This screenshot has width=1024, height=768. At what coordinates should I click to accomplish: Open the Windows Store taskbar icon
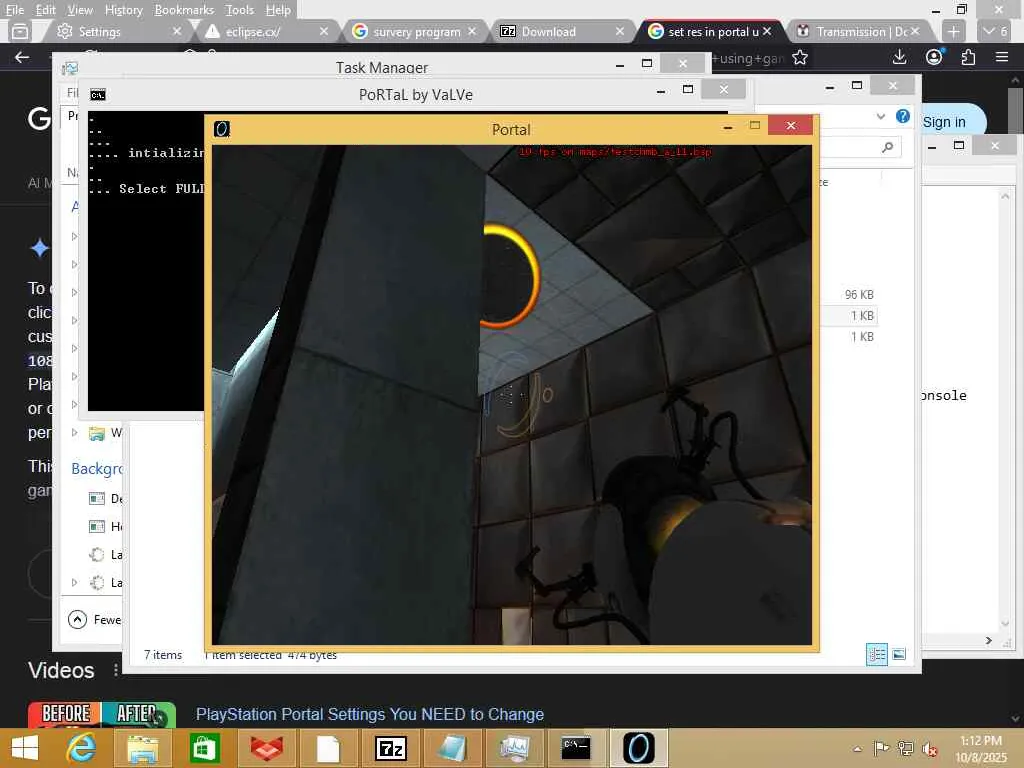pyautogui.click(x=204, y=748)
